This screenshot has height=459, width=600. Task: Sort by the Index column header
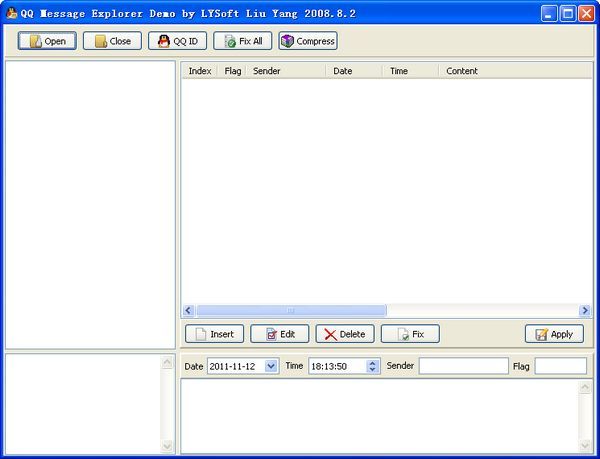click(x=200, y=71)
